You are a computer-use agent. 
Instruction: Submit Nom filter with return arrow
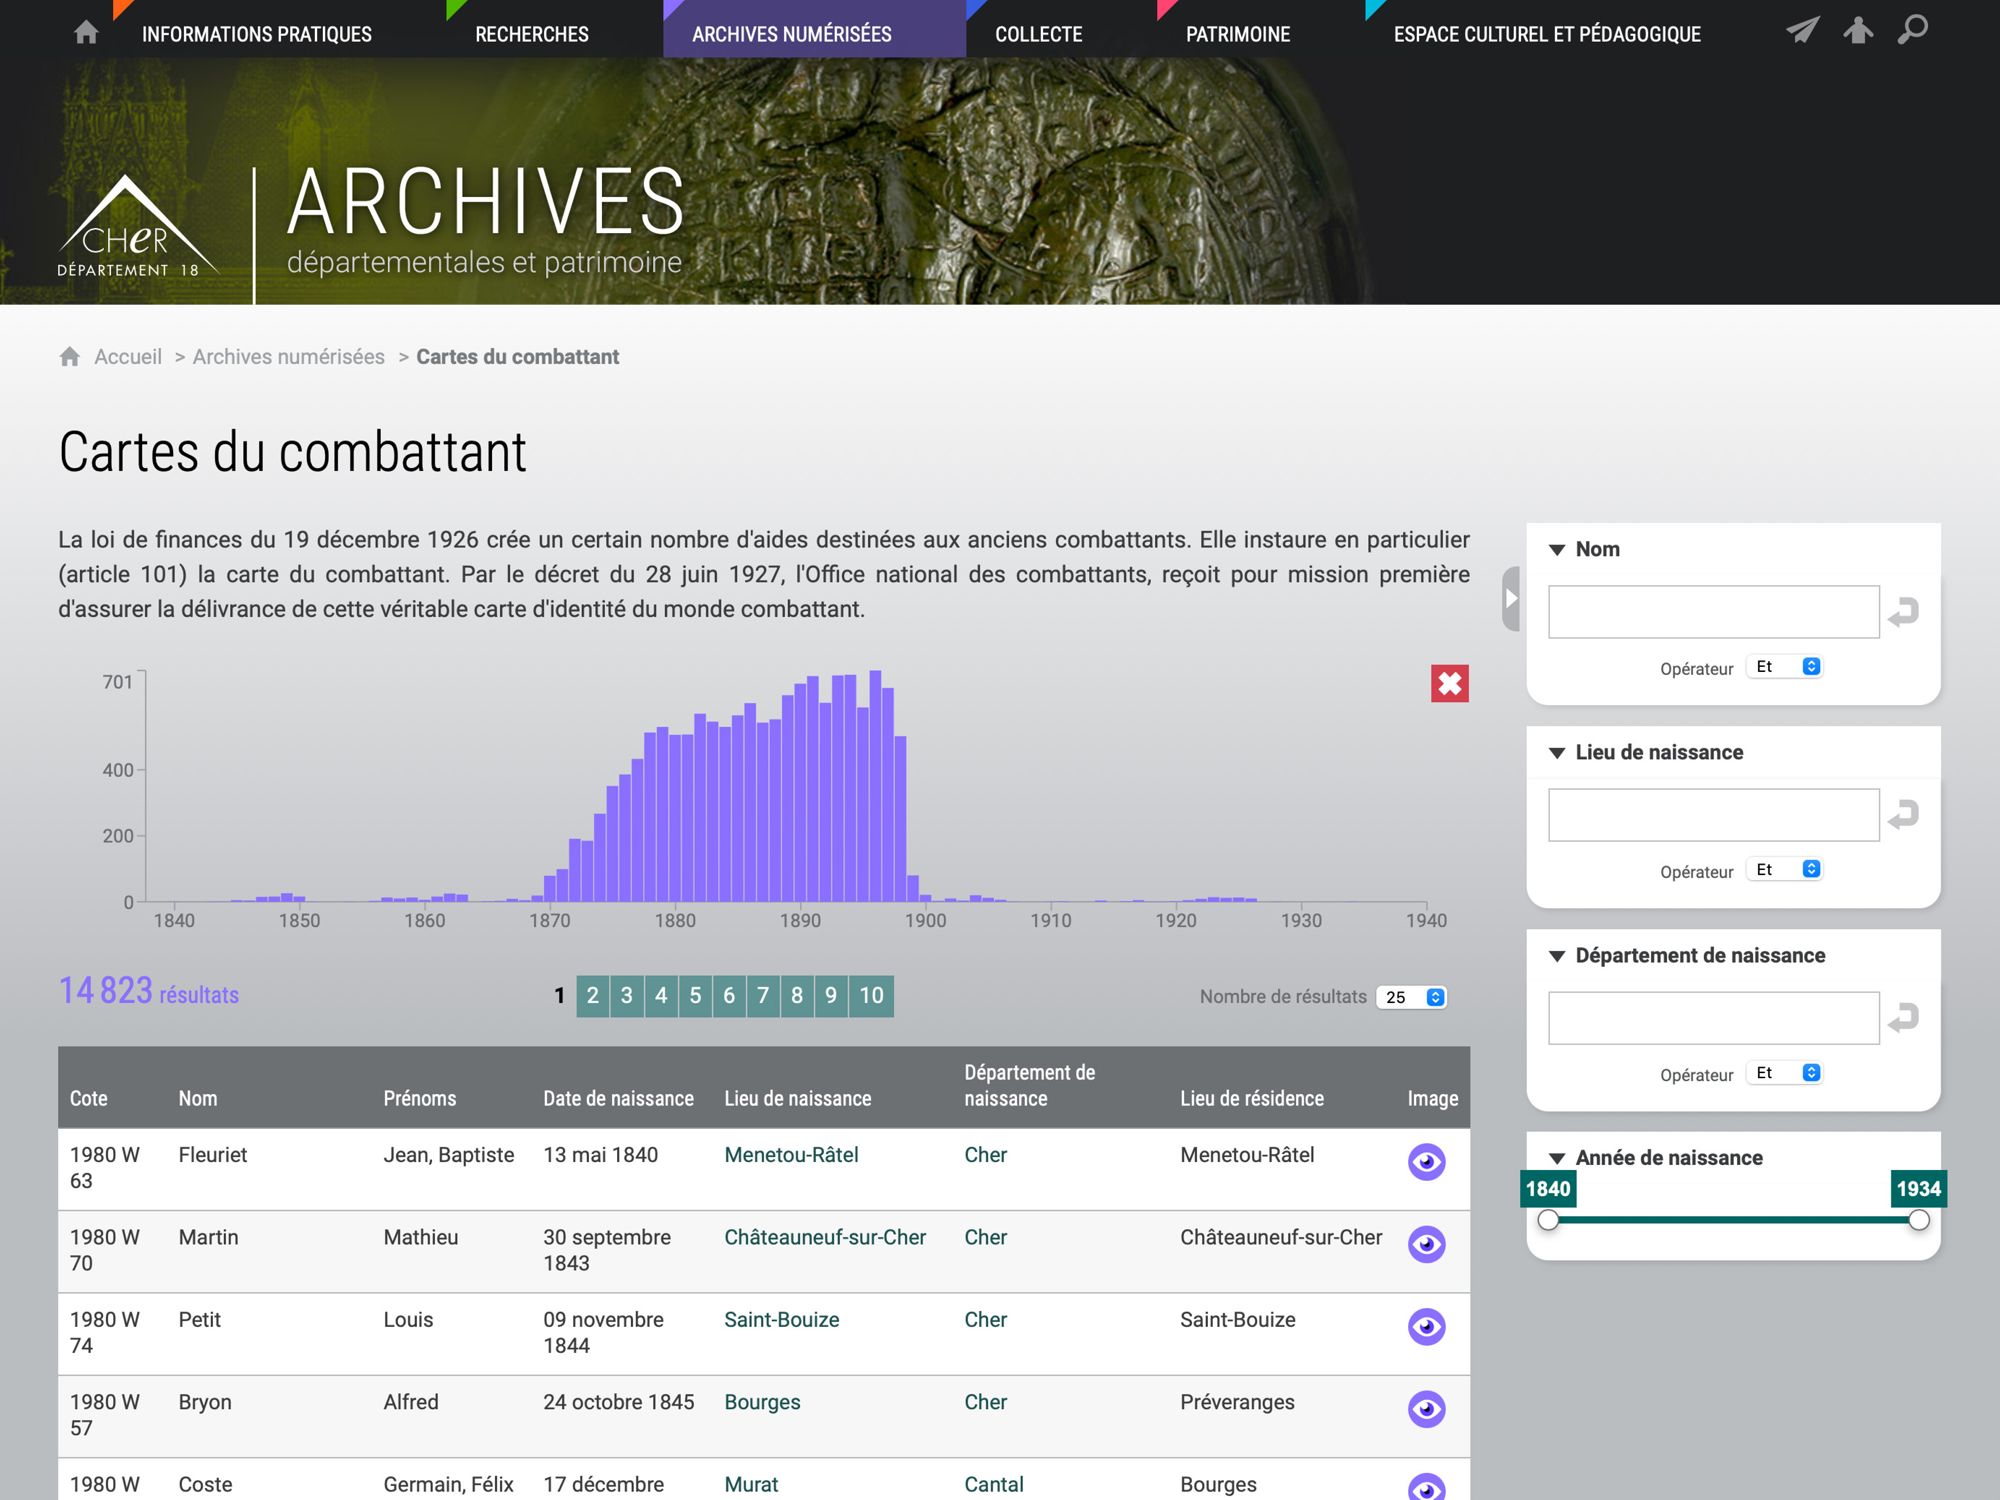1903,612
